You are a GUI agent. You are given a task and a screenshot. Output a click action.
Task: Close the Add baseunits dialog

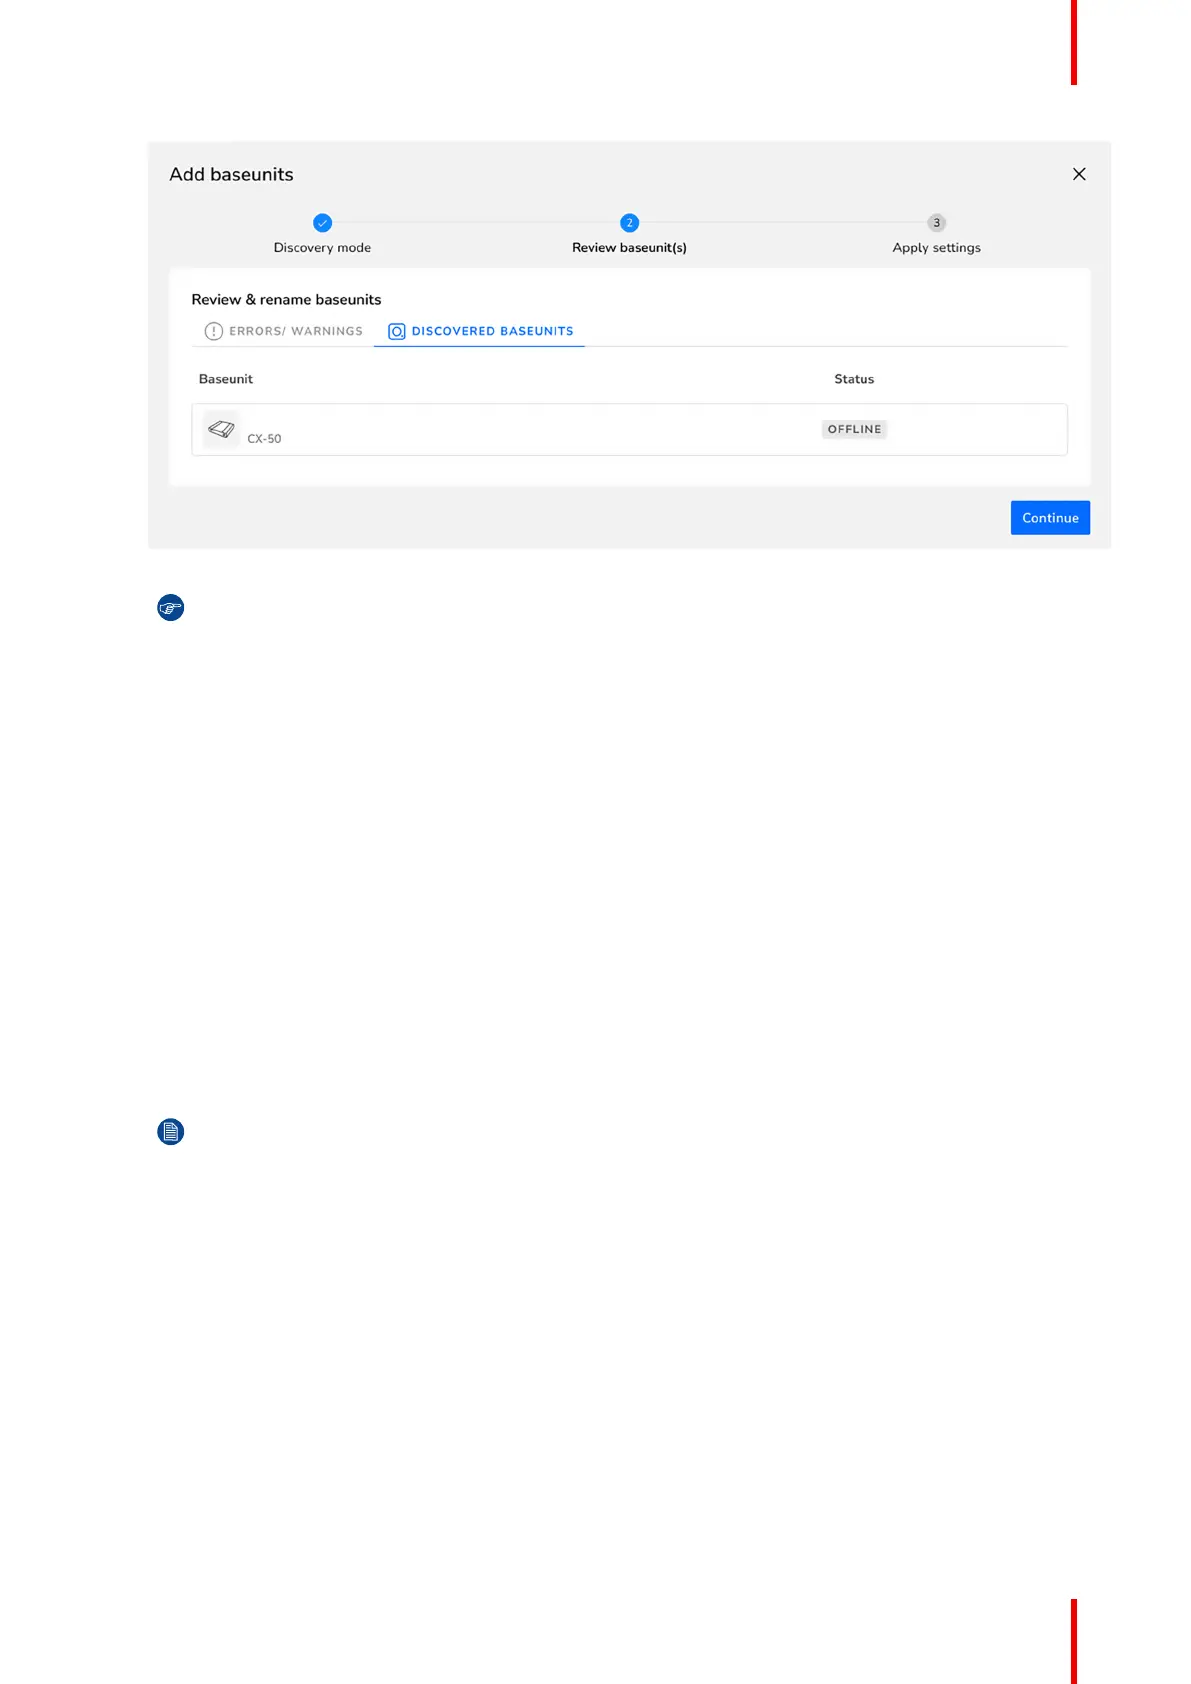(x=1079, y=174)
